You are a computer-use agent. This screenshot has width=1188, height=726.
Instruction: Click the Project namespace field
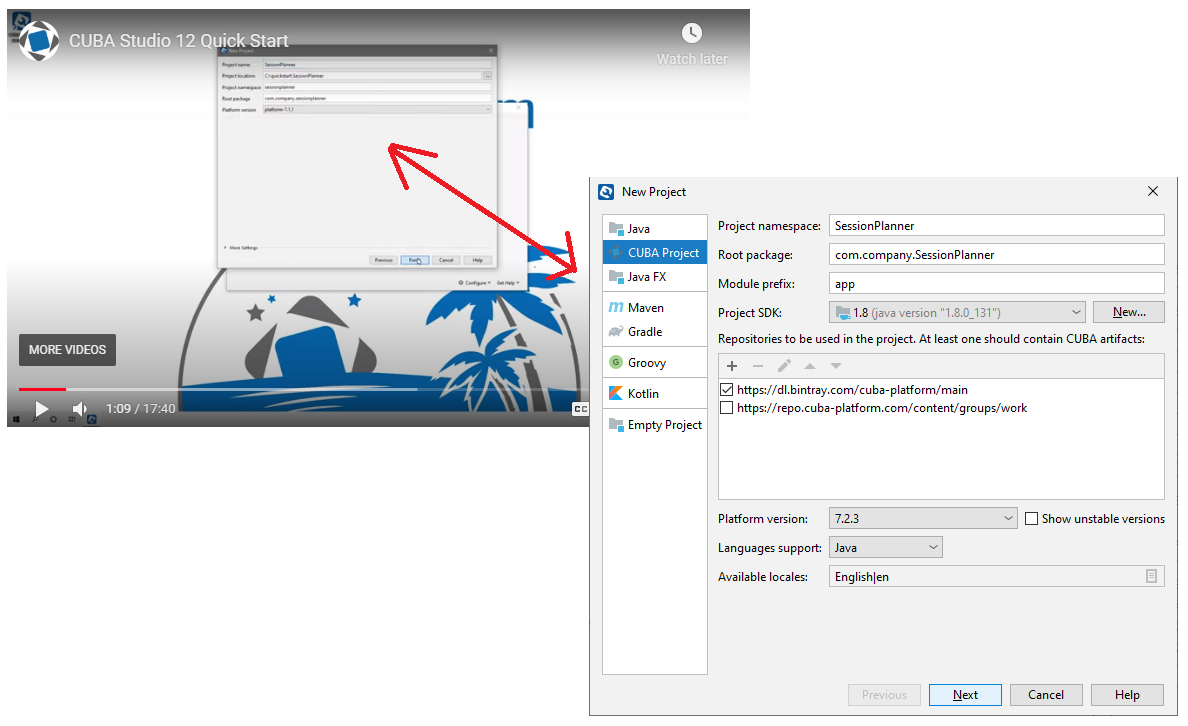996,225
